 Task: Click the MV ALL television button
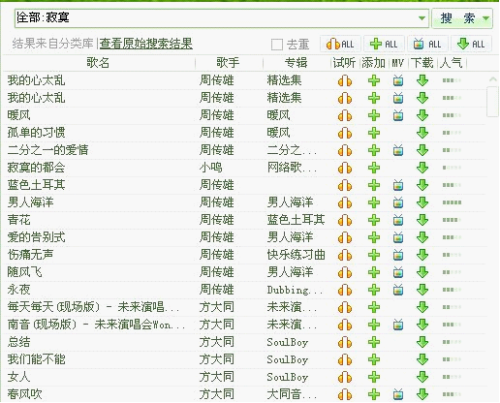tap(427, 44)
